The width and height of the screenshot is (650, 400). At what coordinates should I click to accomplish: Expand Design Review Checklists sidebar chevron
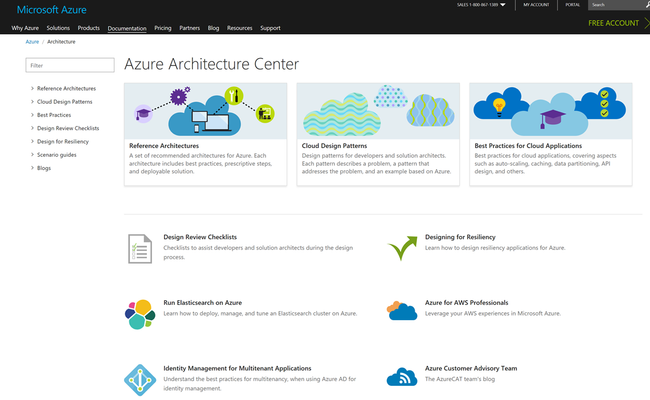[x=32, y=128]
